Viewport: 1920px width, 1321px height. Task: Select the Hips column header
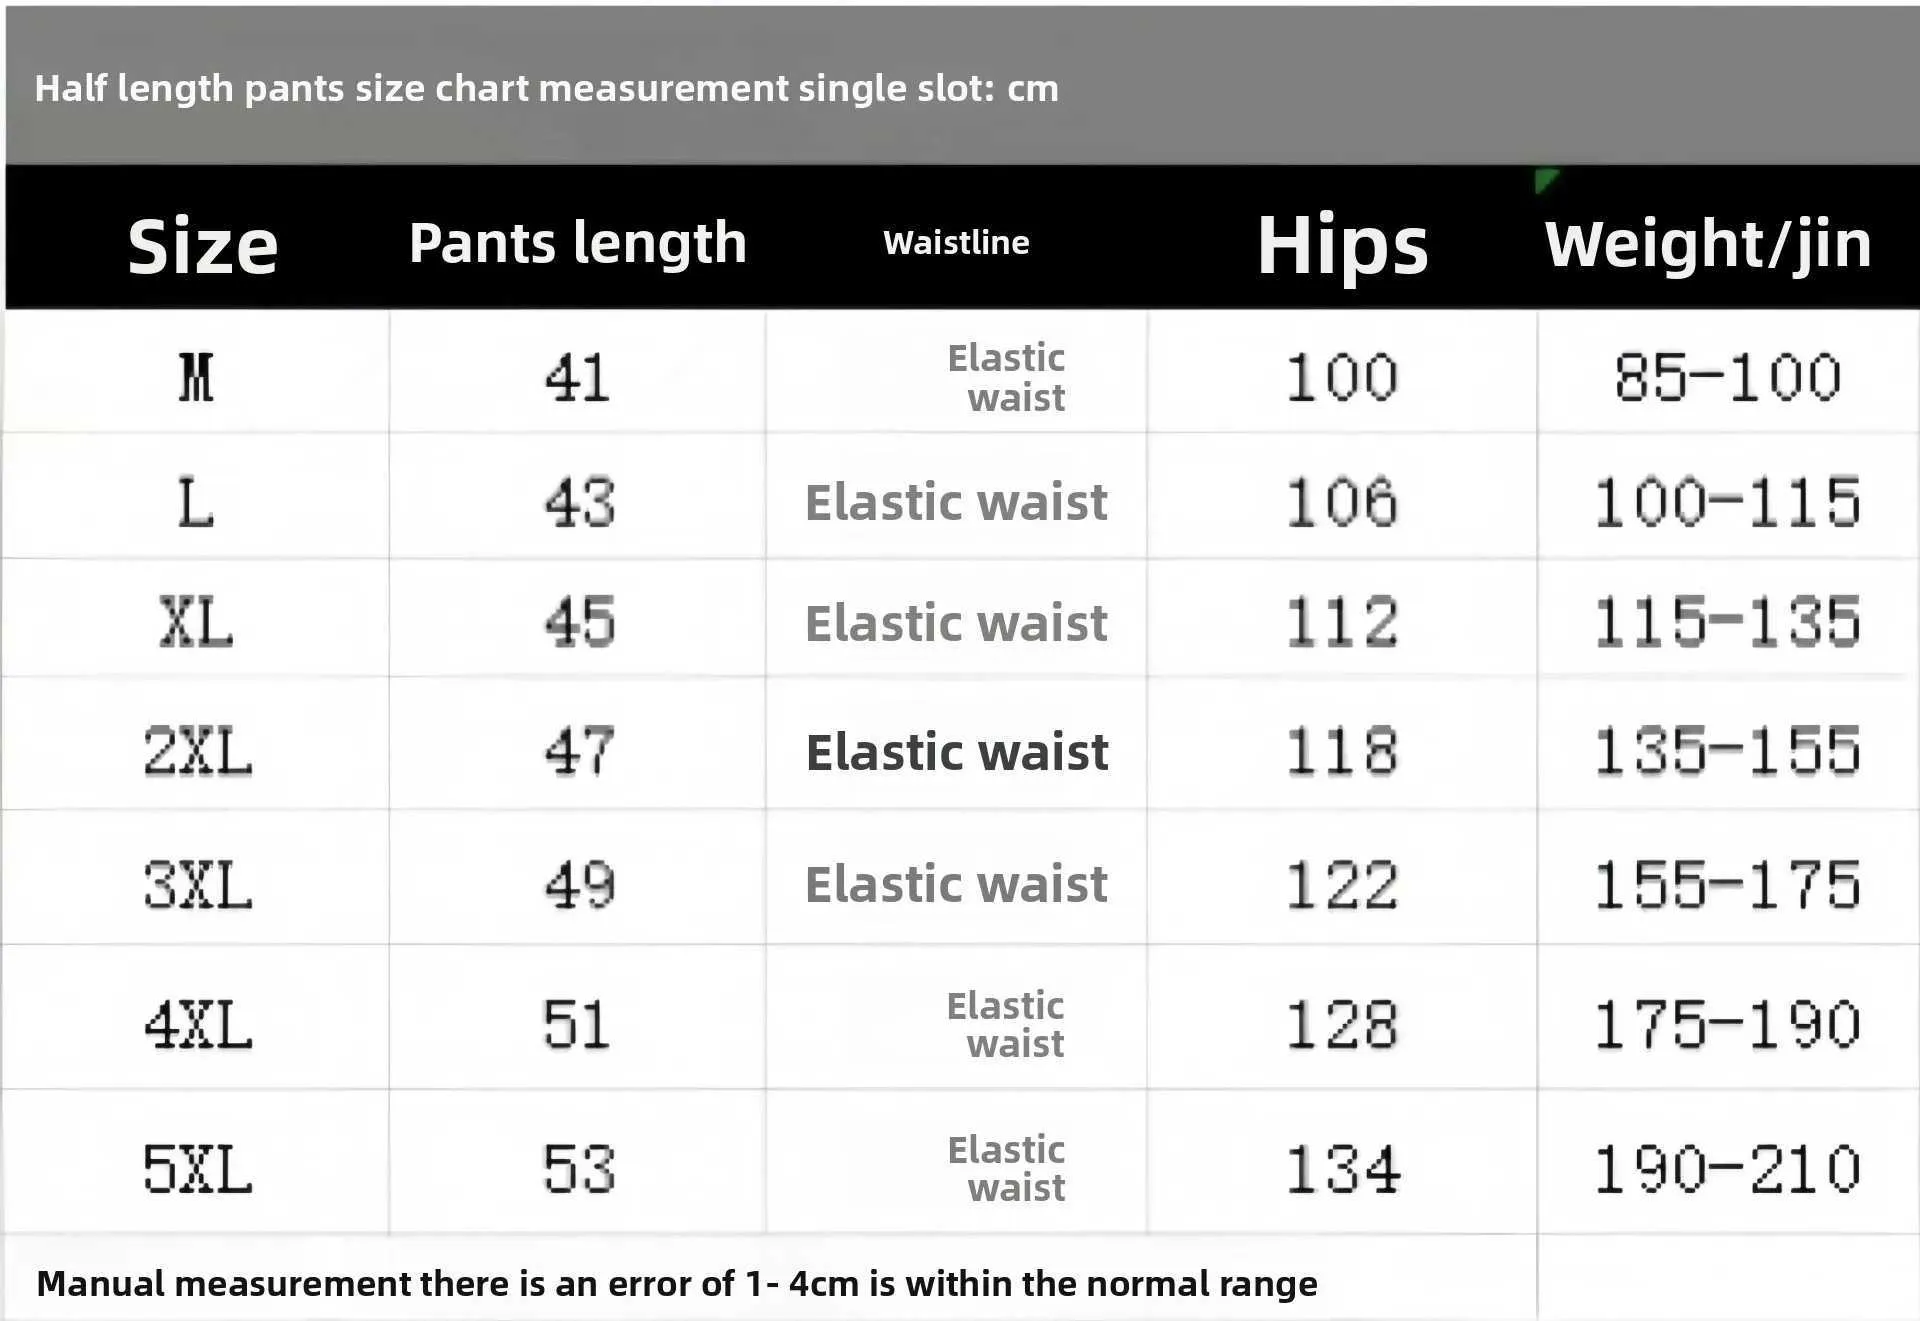pyautogui.click(x=1342, y=245)
